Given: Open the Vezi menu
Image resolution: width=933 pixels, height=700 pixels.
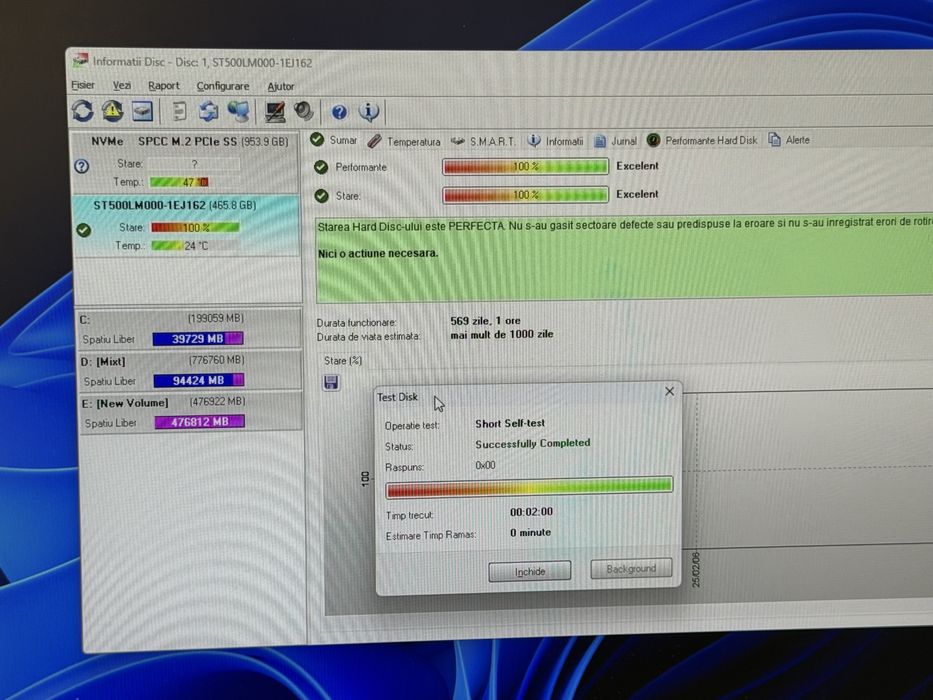Looking at the screenshot, I should 122,86.
